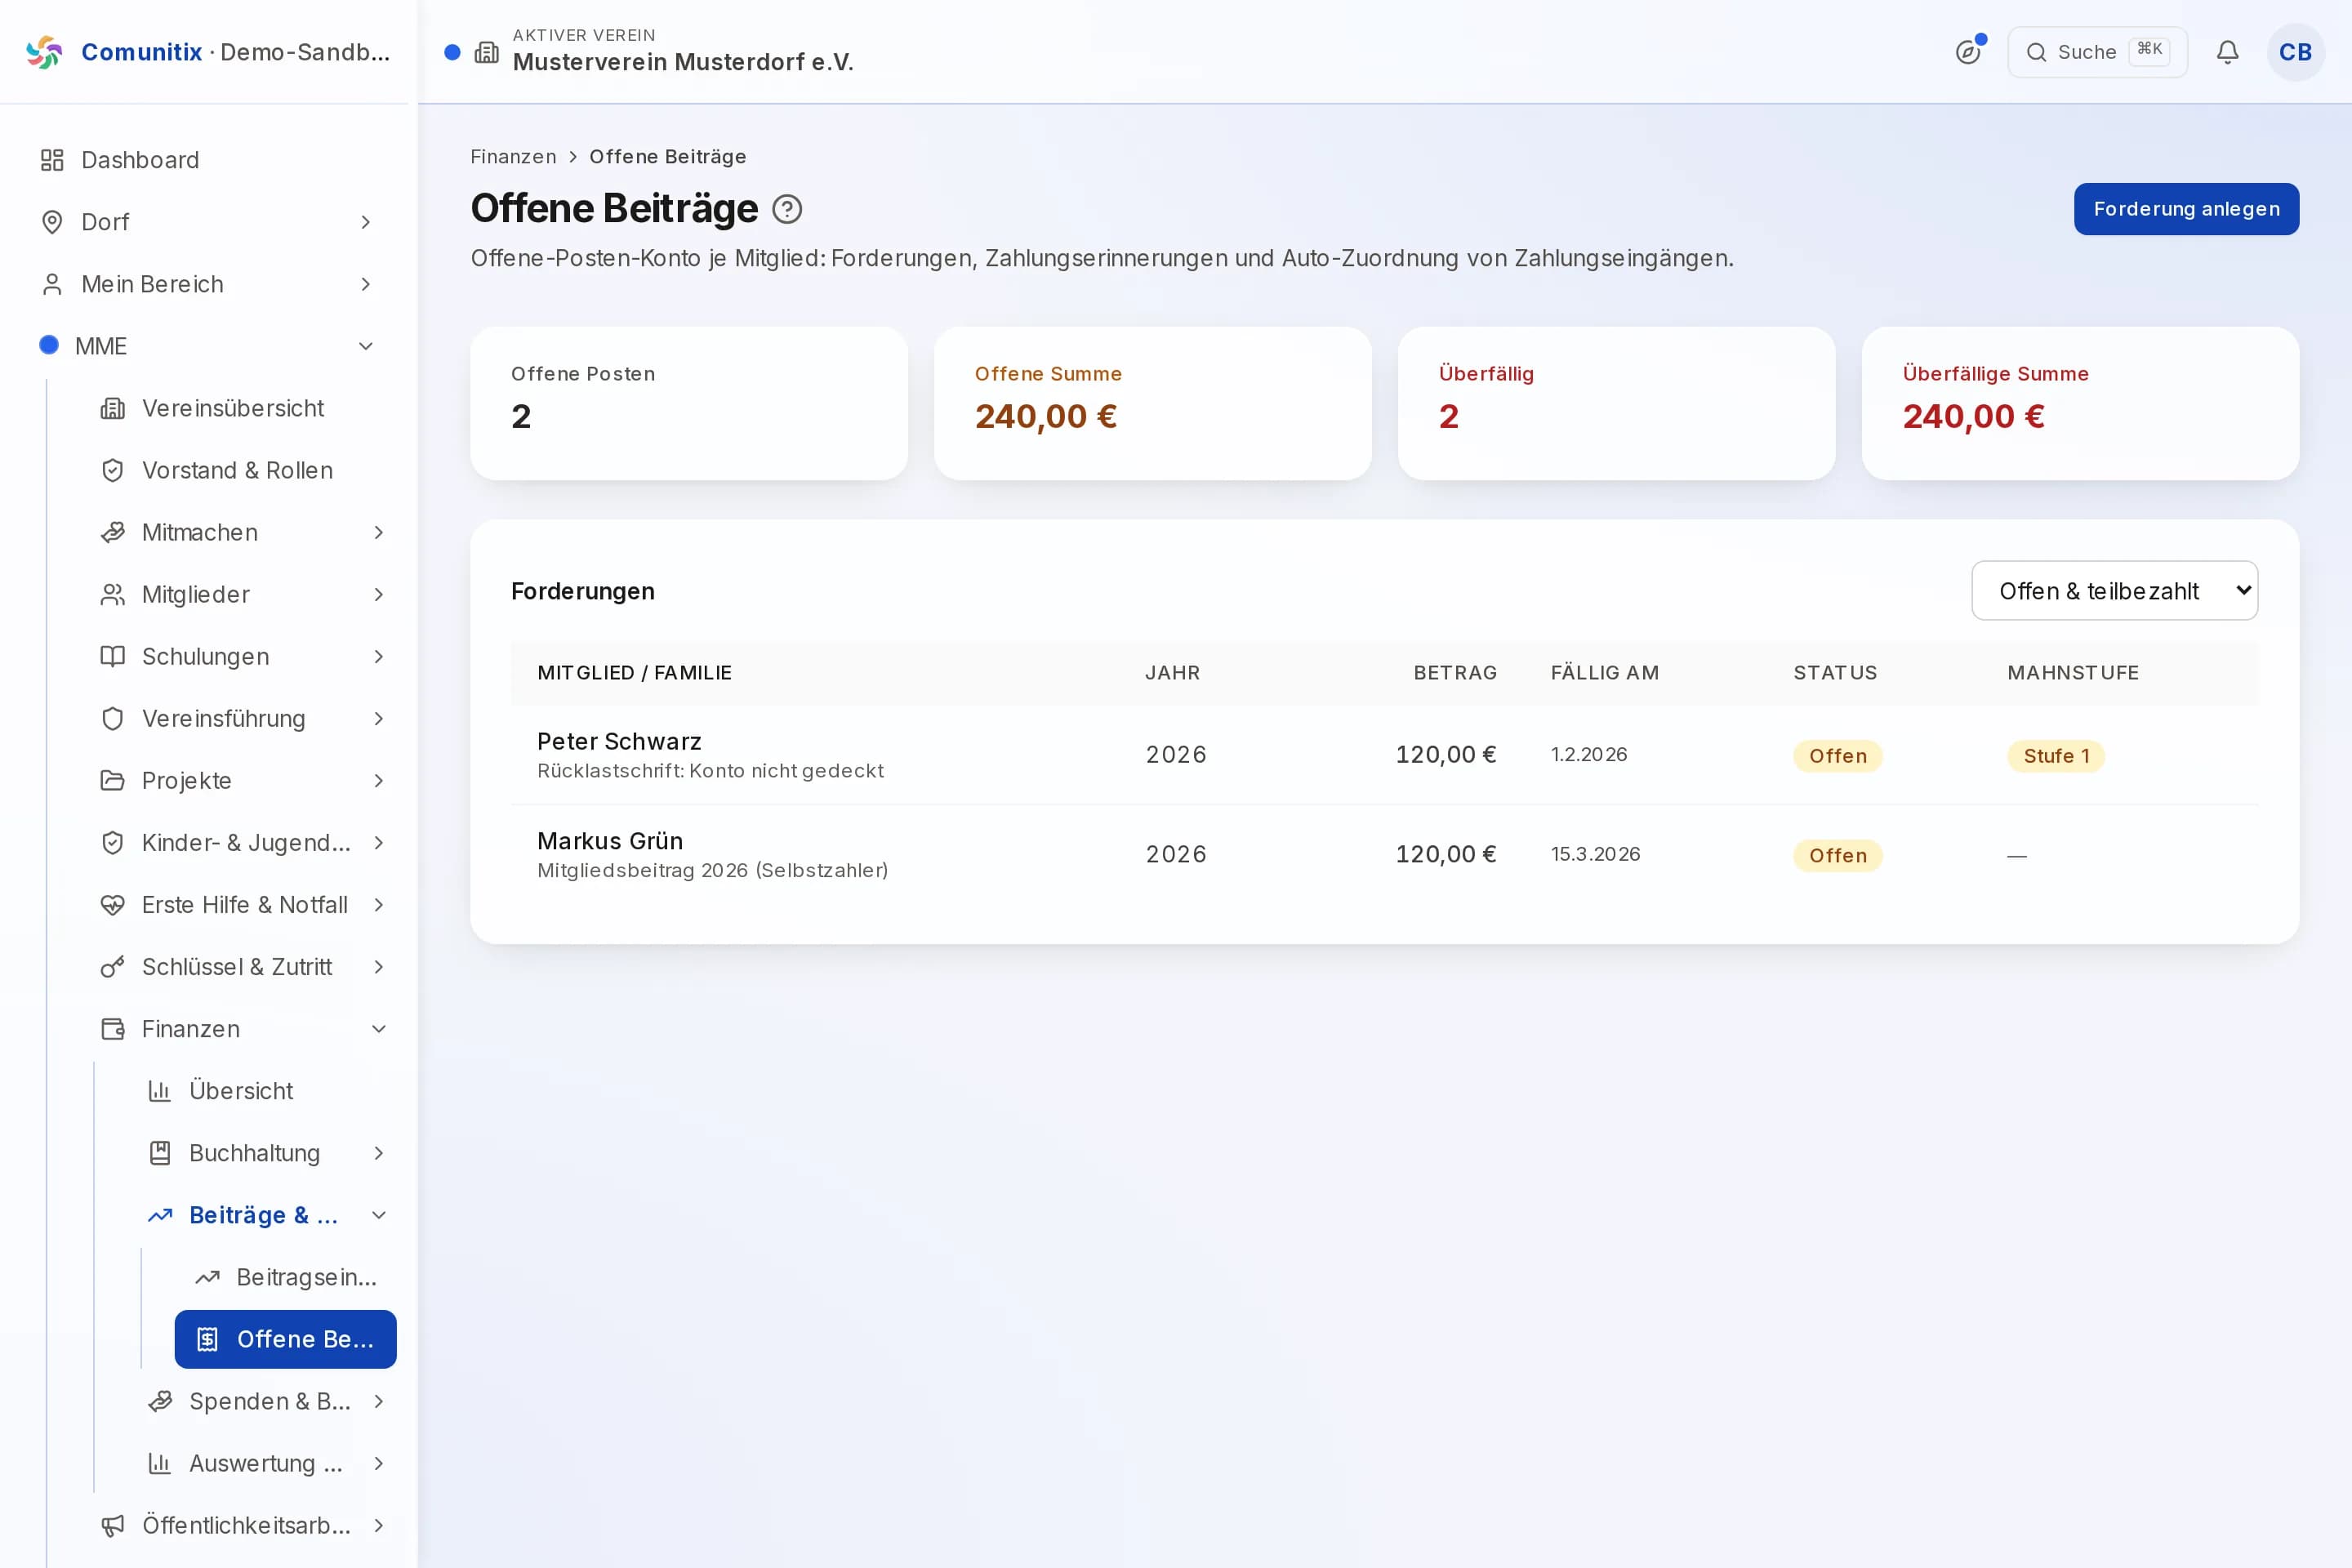Open the Suche search button
Screen dimensions: 2352x1568
2097,52
